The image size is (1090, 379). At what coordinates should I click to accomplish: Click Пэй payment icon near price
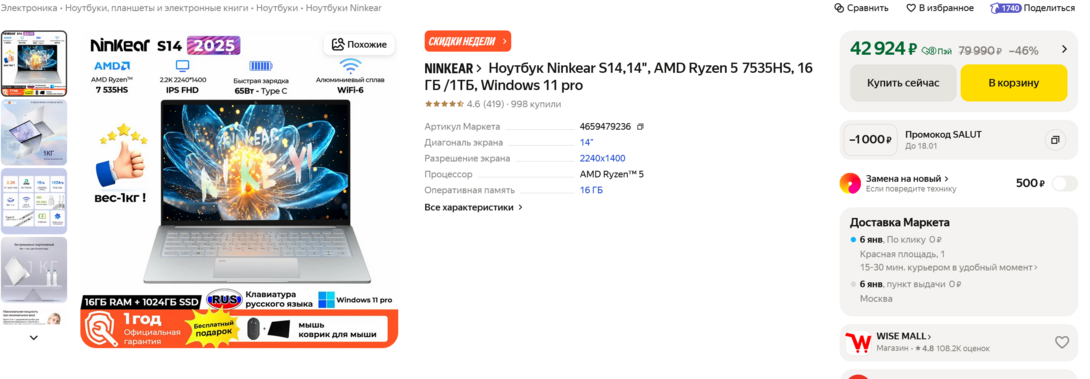click(936, 51)
